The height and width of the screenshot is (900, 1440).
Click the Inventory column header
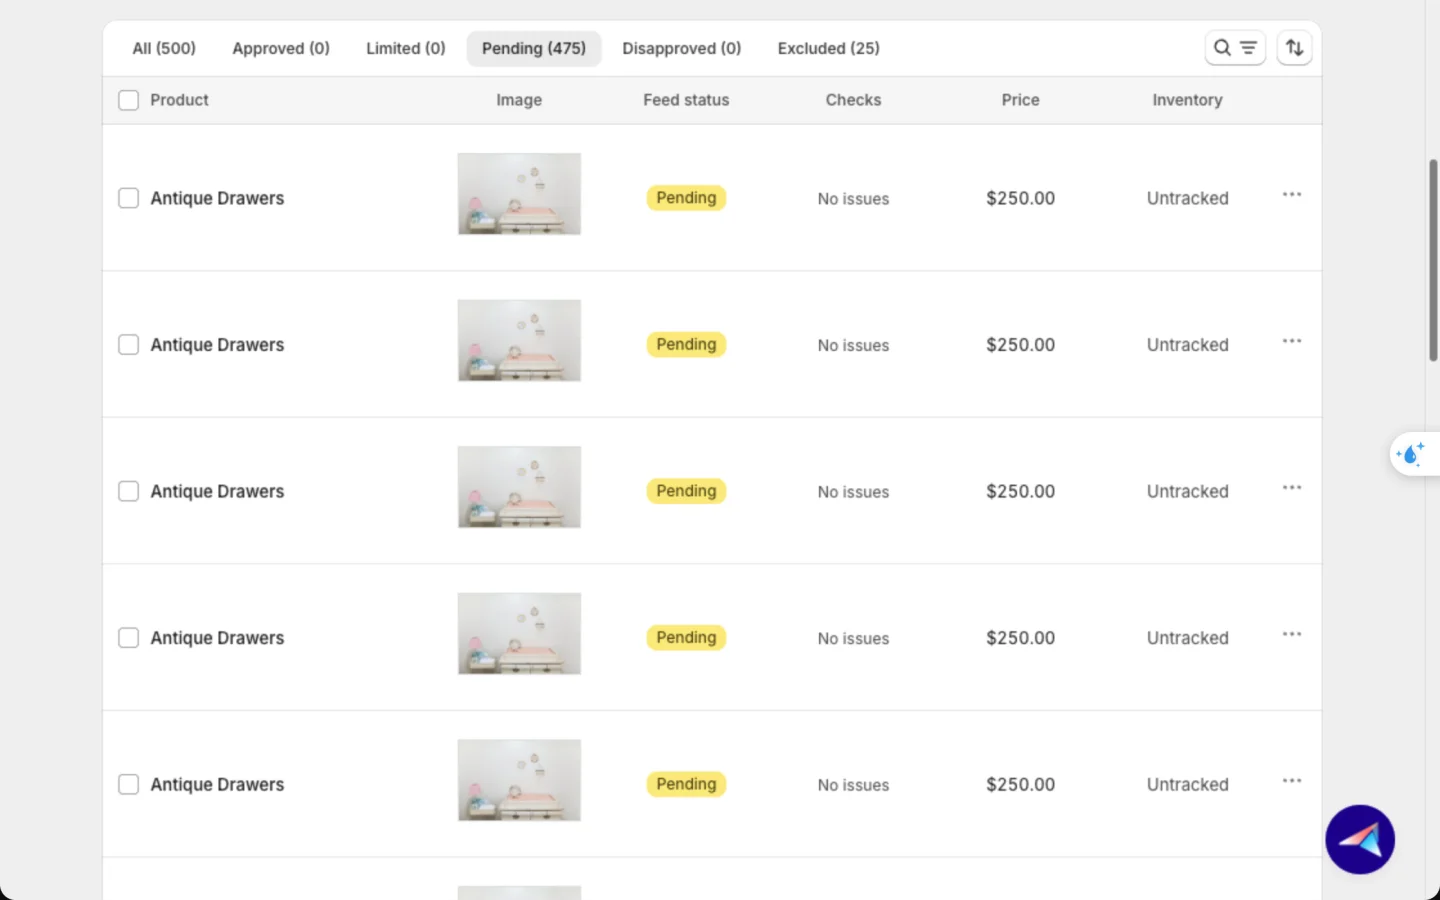pos(1187,100)
